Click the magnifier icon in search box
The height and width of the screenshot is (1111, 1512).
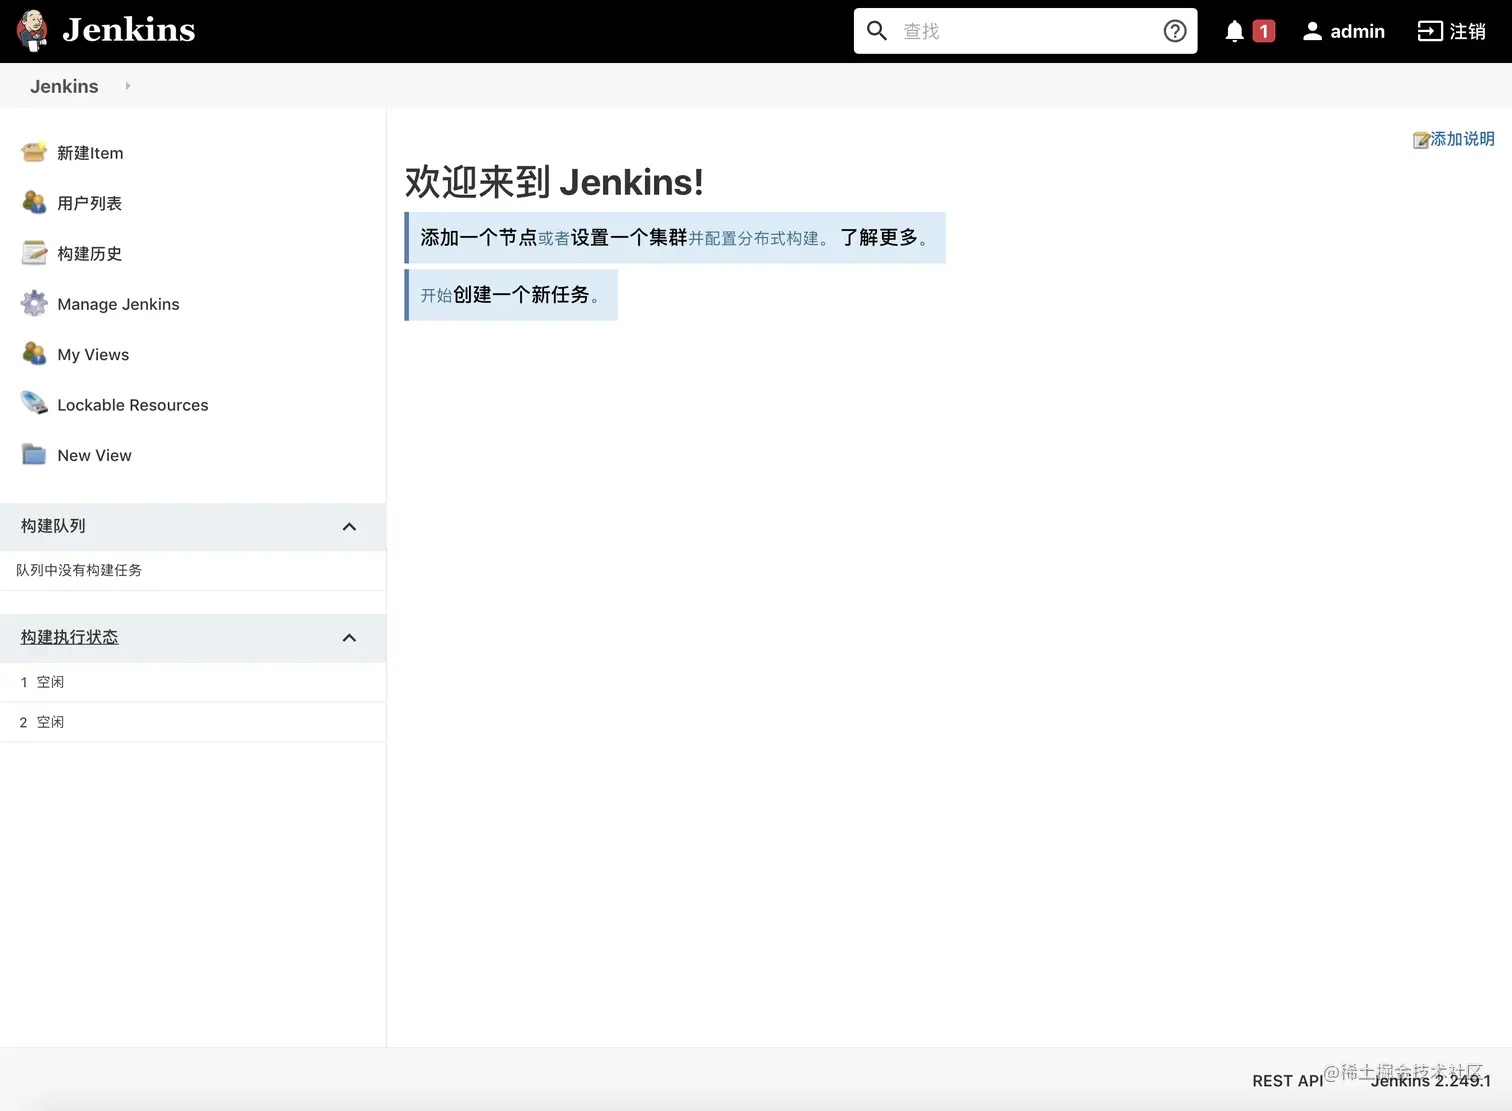click(x=877, y=31)
